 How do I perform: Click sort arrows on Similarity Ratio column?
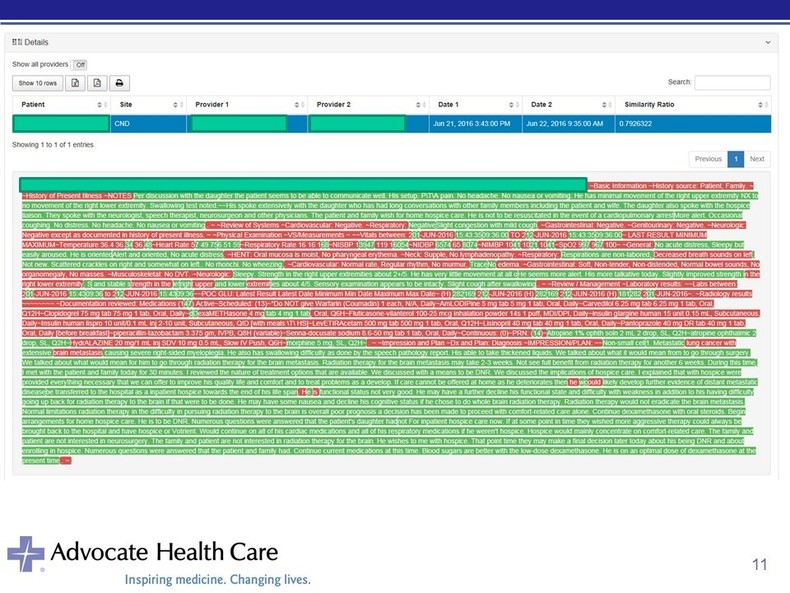764,105
